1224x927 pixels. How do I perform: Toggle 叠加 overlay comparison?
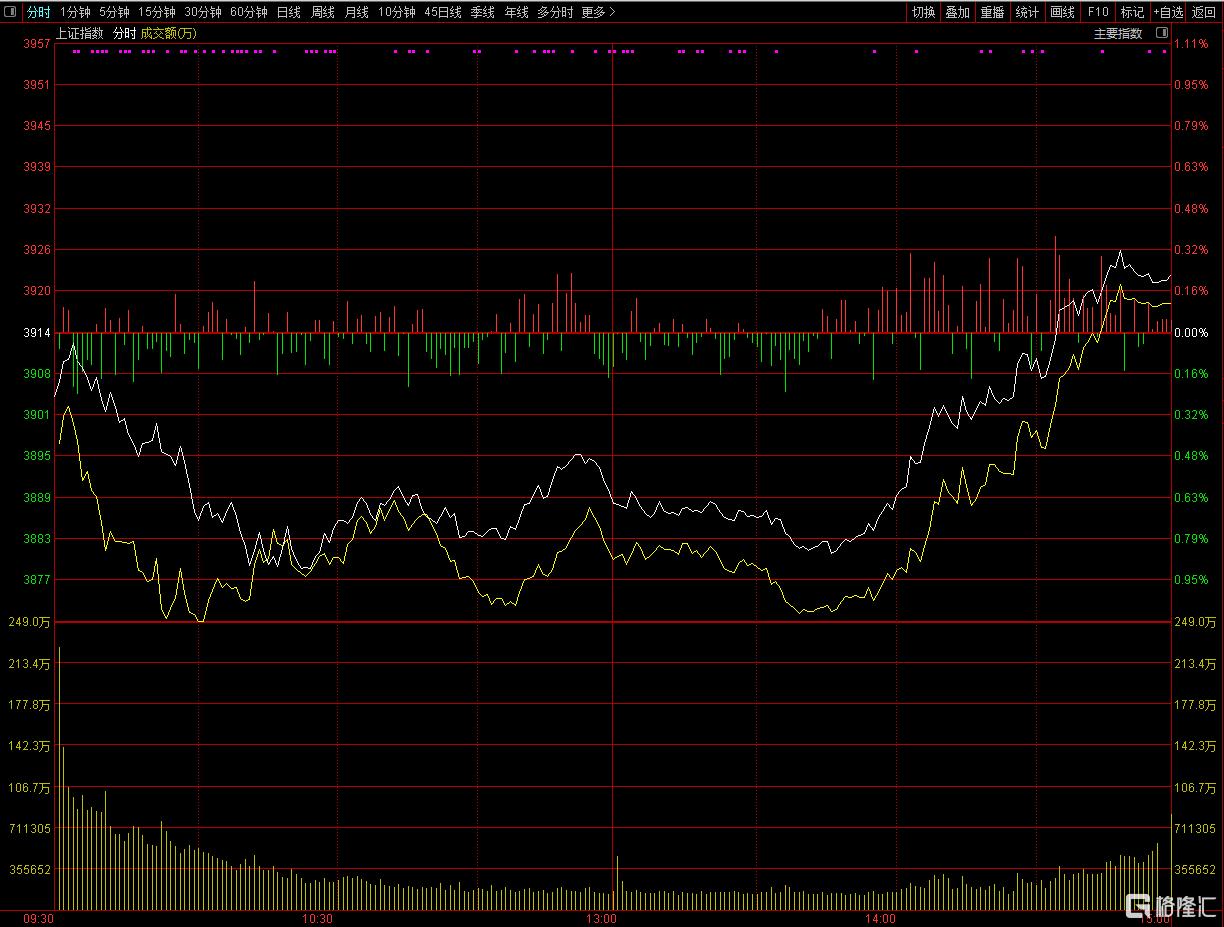click(957, 13)
